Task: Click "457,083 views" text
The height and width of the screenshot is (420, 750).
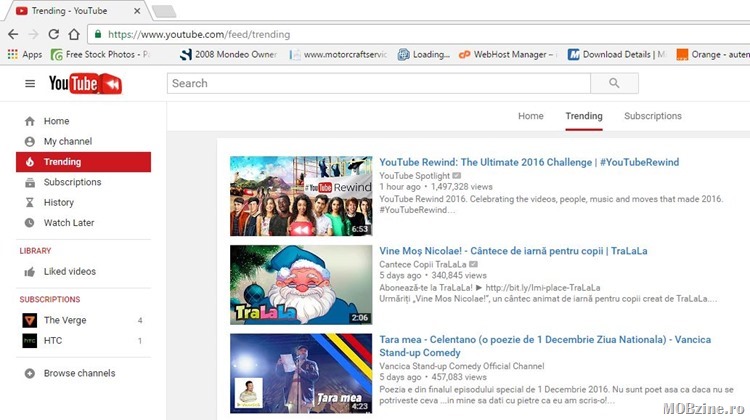Action: (459, 377)
